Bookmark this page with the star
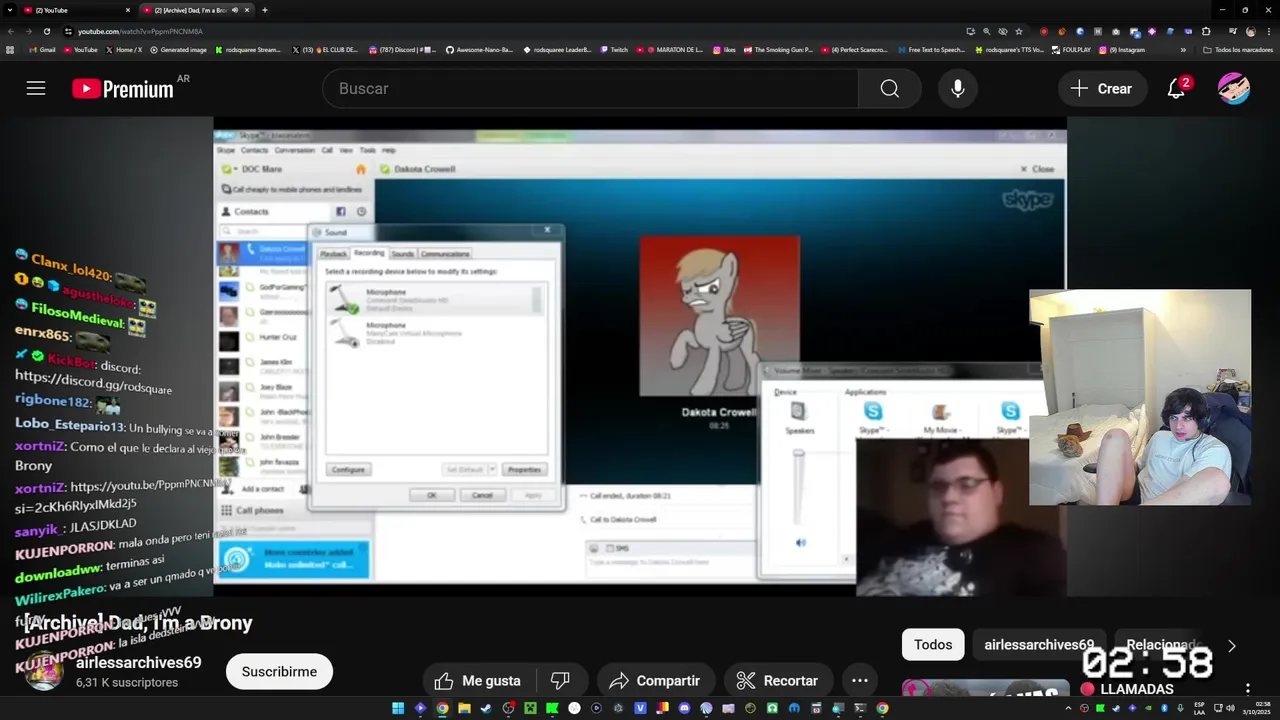 click(1018, 31)
